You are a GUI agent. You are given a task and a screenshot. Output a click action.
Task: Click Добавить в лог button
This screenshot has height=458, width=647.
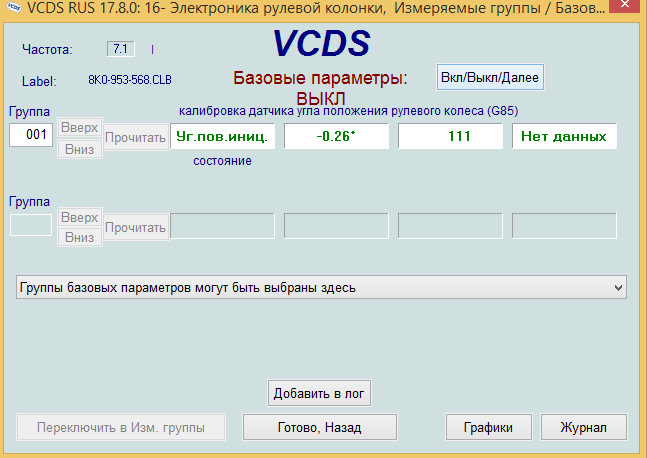(319, 394)
